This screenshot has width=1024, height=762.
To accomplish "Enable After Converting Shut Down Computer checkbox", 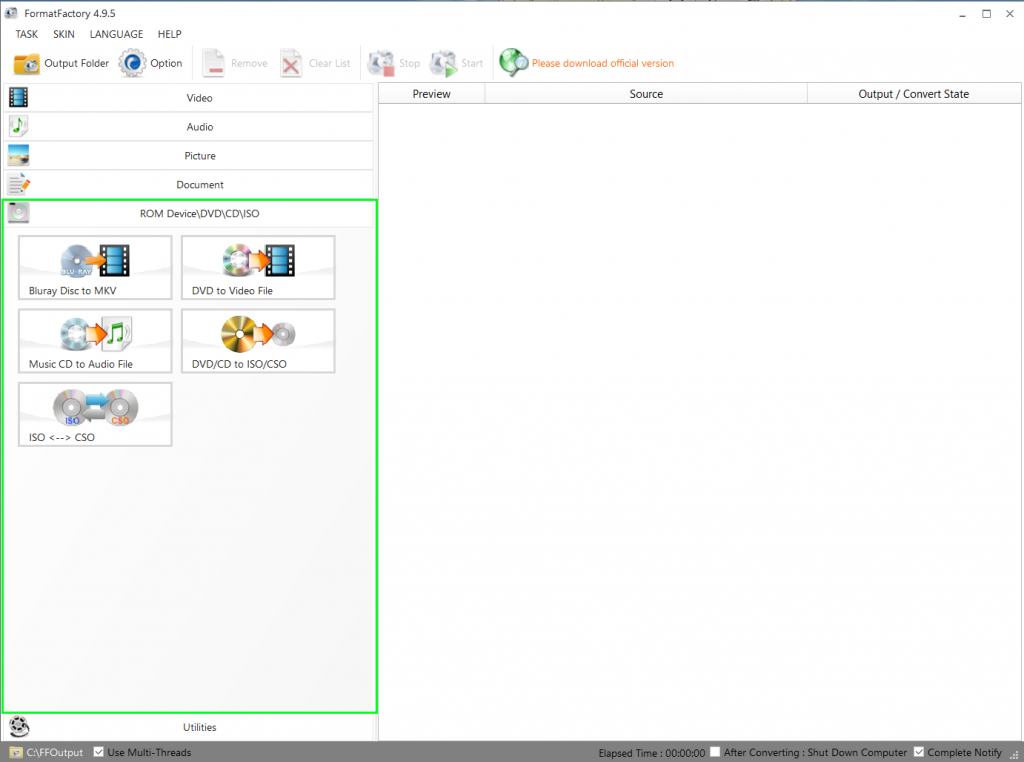I will (715, 752).
